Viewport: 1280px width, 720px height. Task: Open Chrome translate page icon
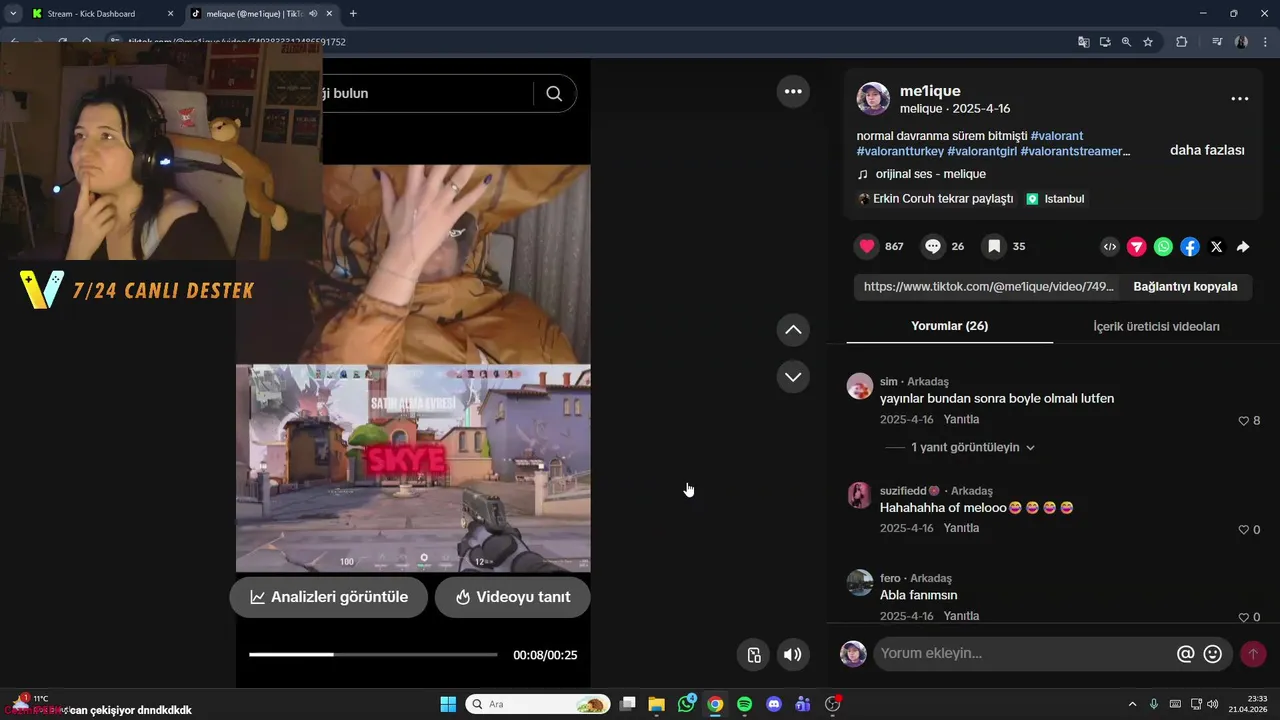(x=1084, y=42)
